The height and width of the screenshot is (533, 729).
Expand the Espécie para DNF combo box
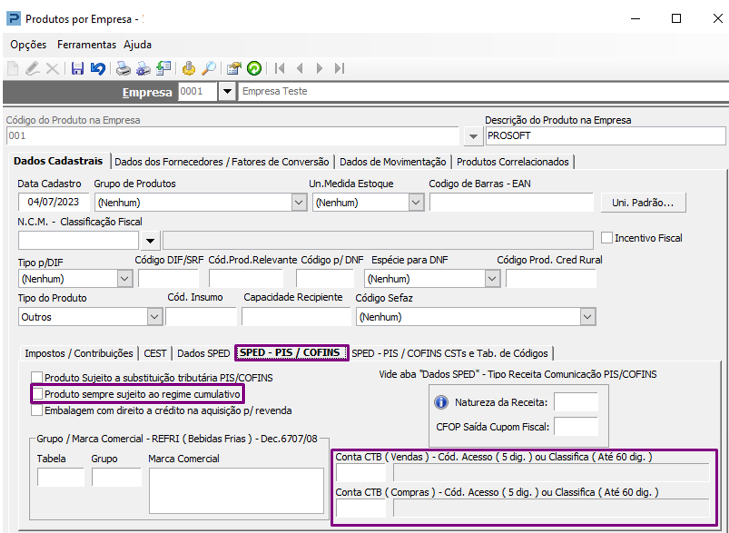click(x=492, y=279)
